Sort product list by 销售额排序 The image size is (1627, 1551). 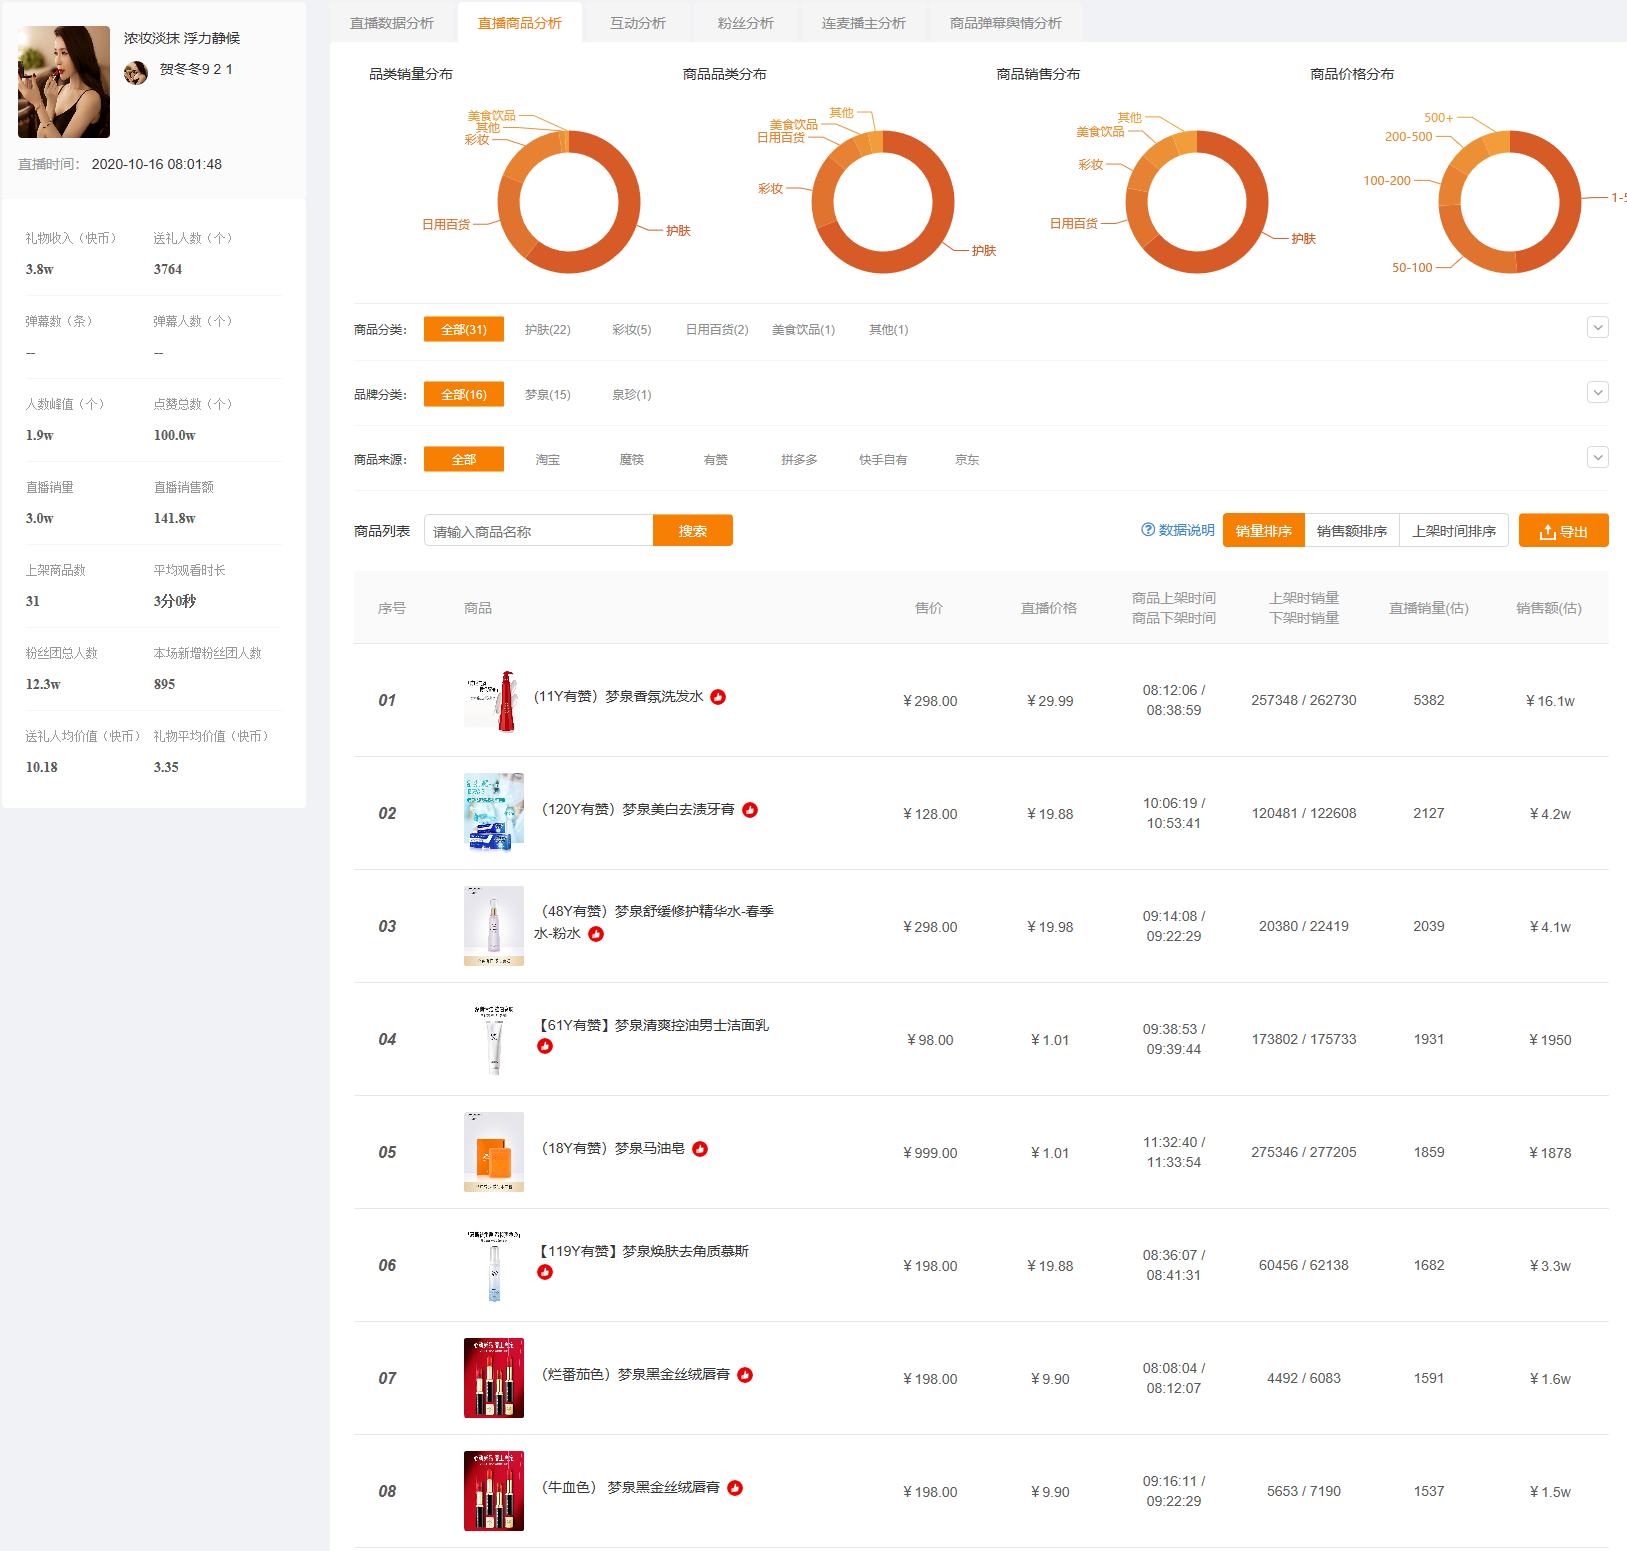coord(1351,531)
